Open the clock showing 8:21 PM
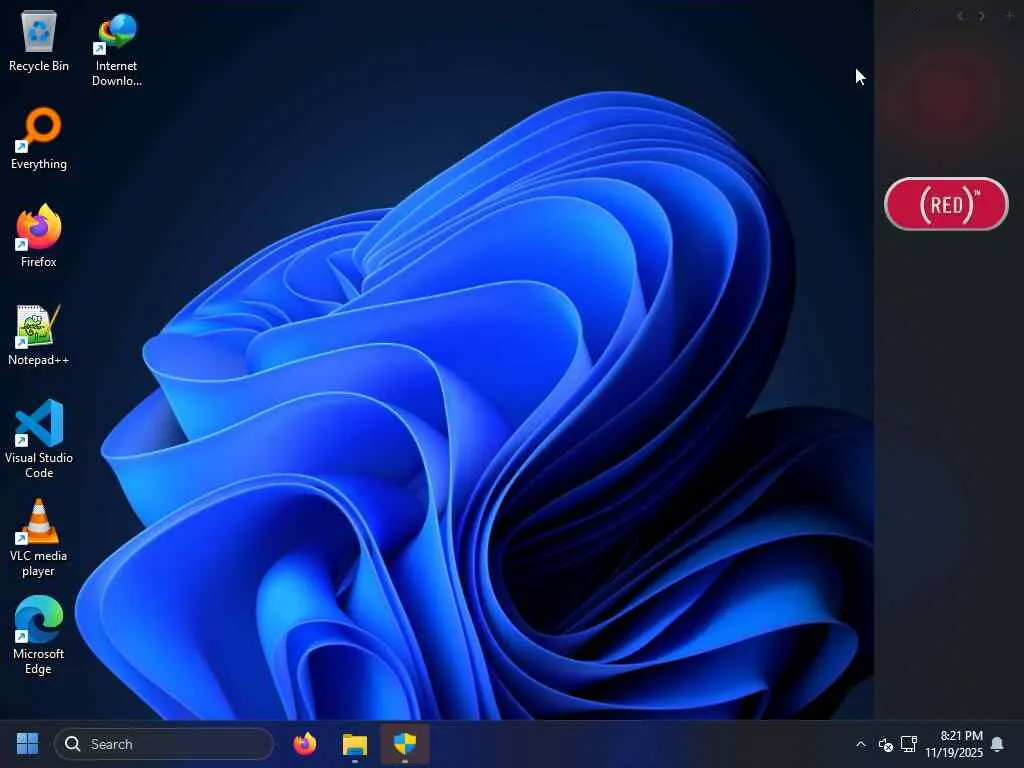The width and height of the screenshot is (1024, 768). (x=954, y=744)
